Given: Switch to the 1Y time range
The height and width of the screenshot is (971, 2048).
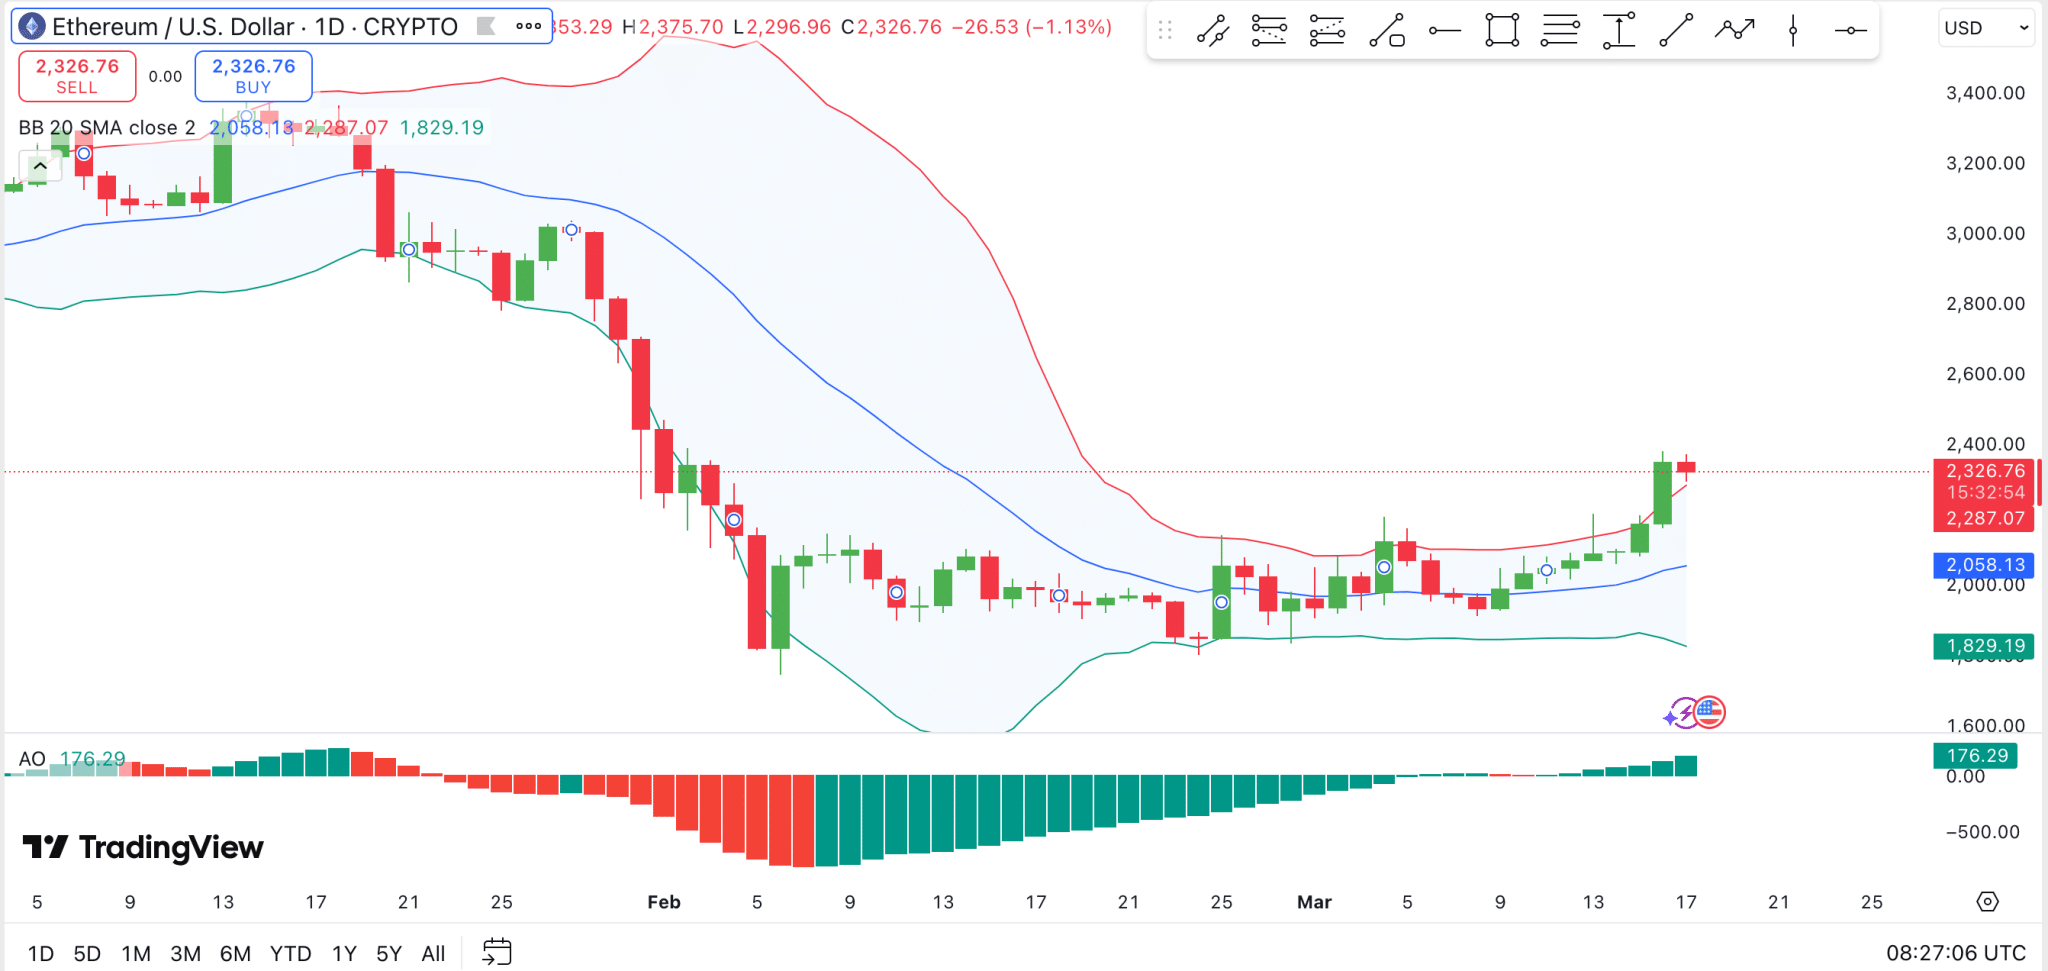Looking at the screenshot, I should (x=344, y=954).
